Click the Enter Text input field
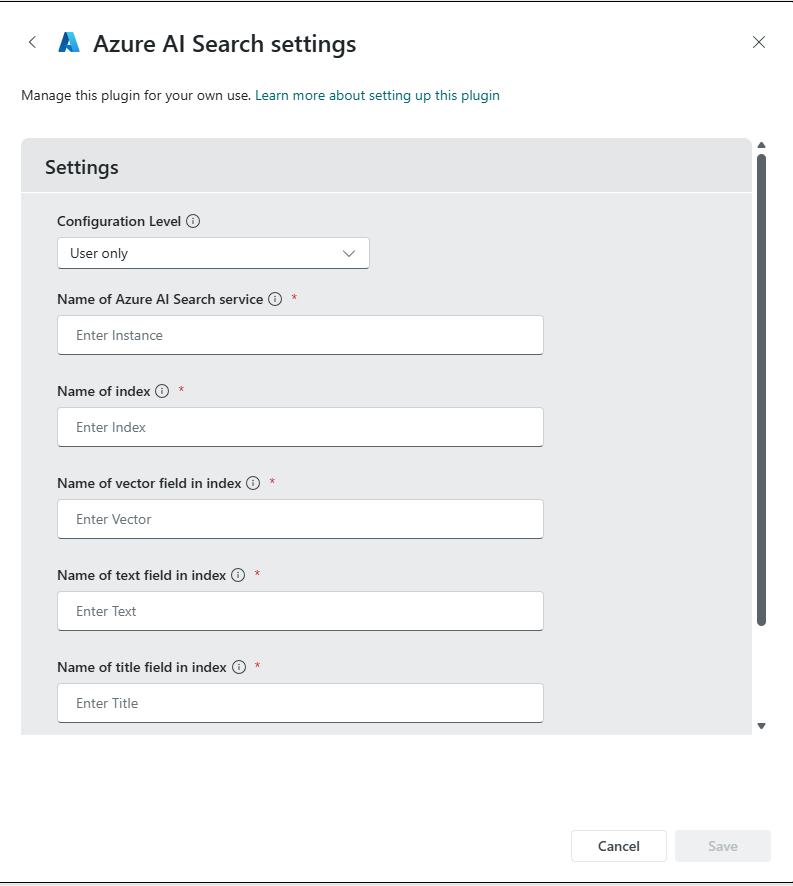The height and width of the screenshot is (886, 793). pyautogui.click(x=300, y=611)
